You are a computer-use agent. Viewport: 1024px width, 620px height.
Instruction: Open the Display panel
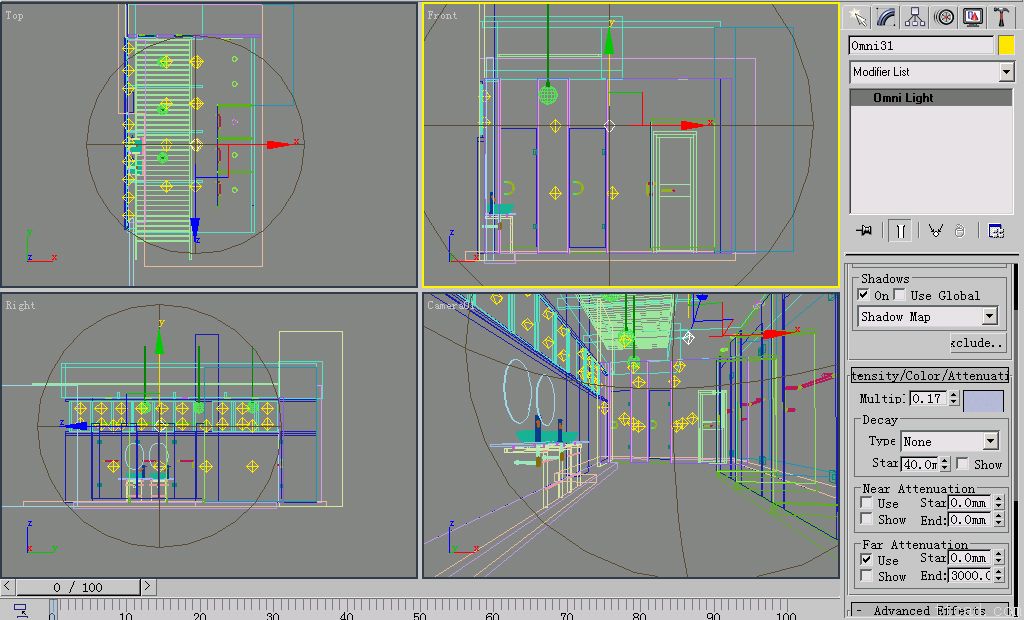[972, 16]
